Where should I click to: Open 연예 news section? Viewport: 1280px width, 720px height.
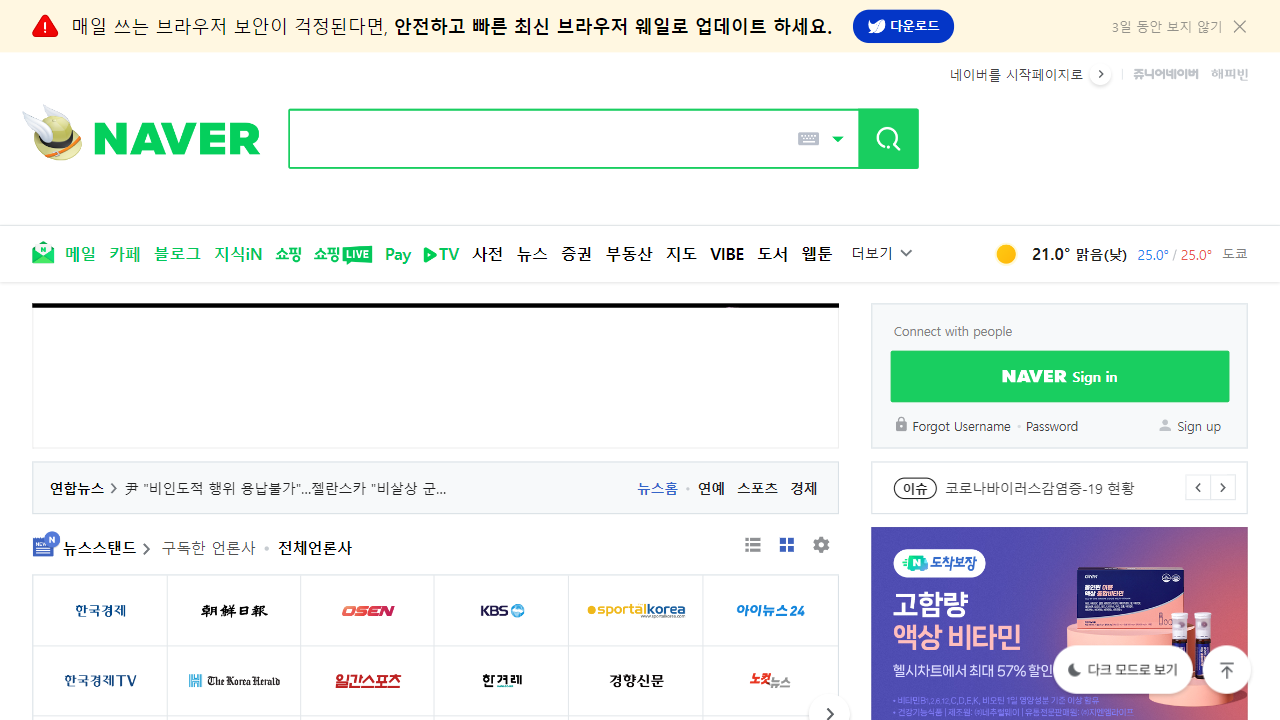tap(711, 488)
